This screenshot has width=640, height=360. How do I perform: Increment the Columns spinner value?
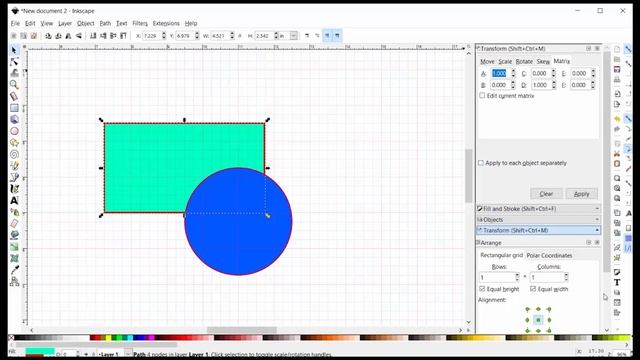click(566, 275)
